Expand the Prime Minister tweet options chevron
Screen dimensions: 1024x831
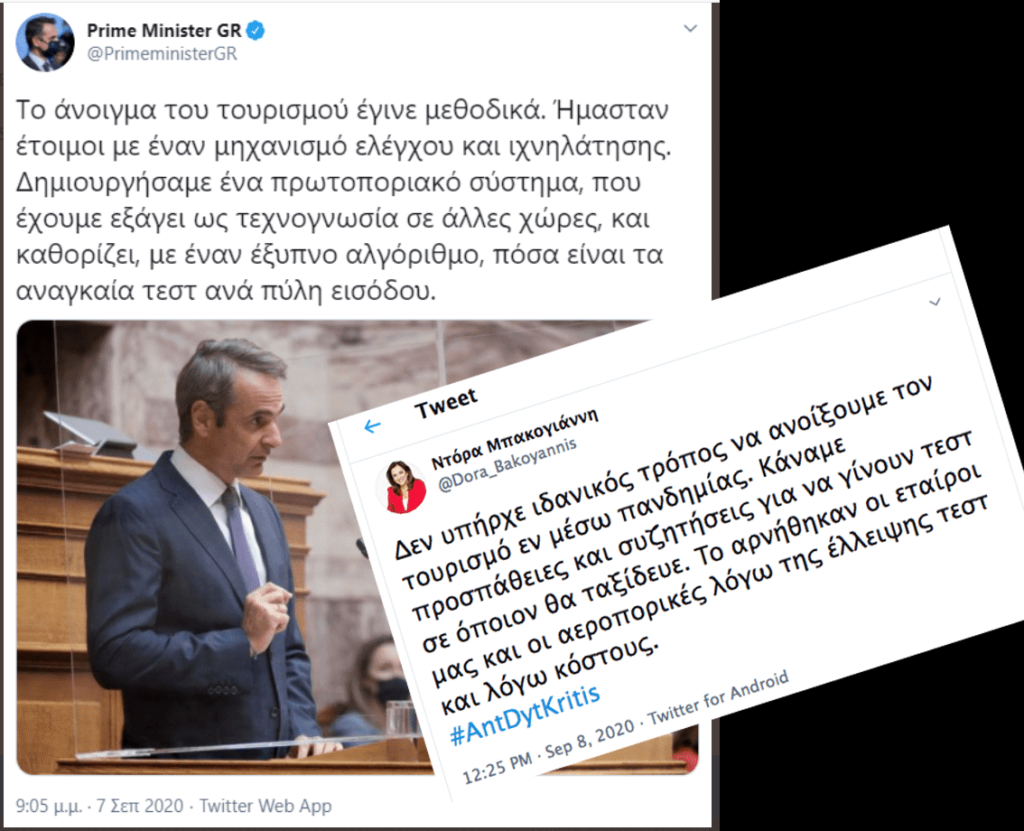coord(690,29)
